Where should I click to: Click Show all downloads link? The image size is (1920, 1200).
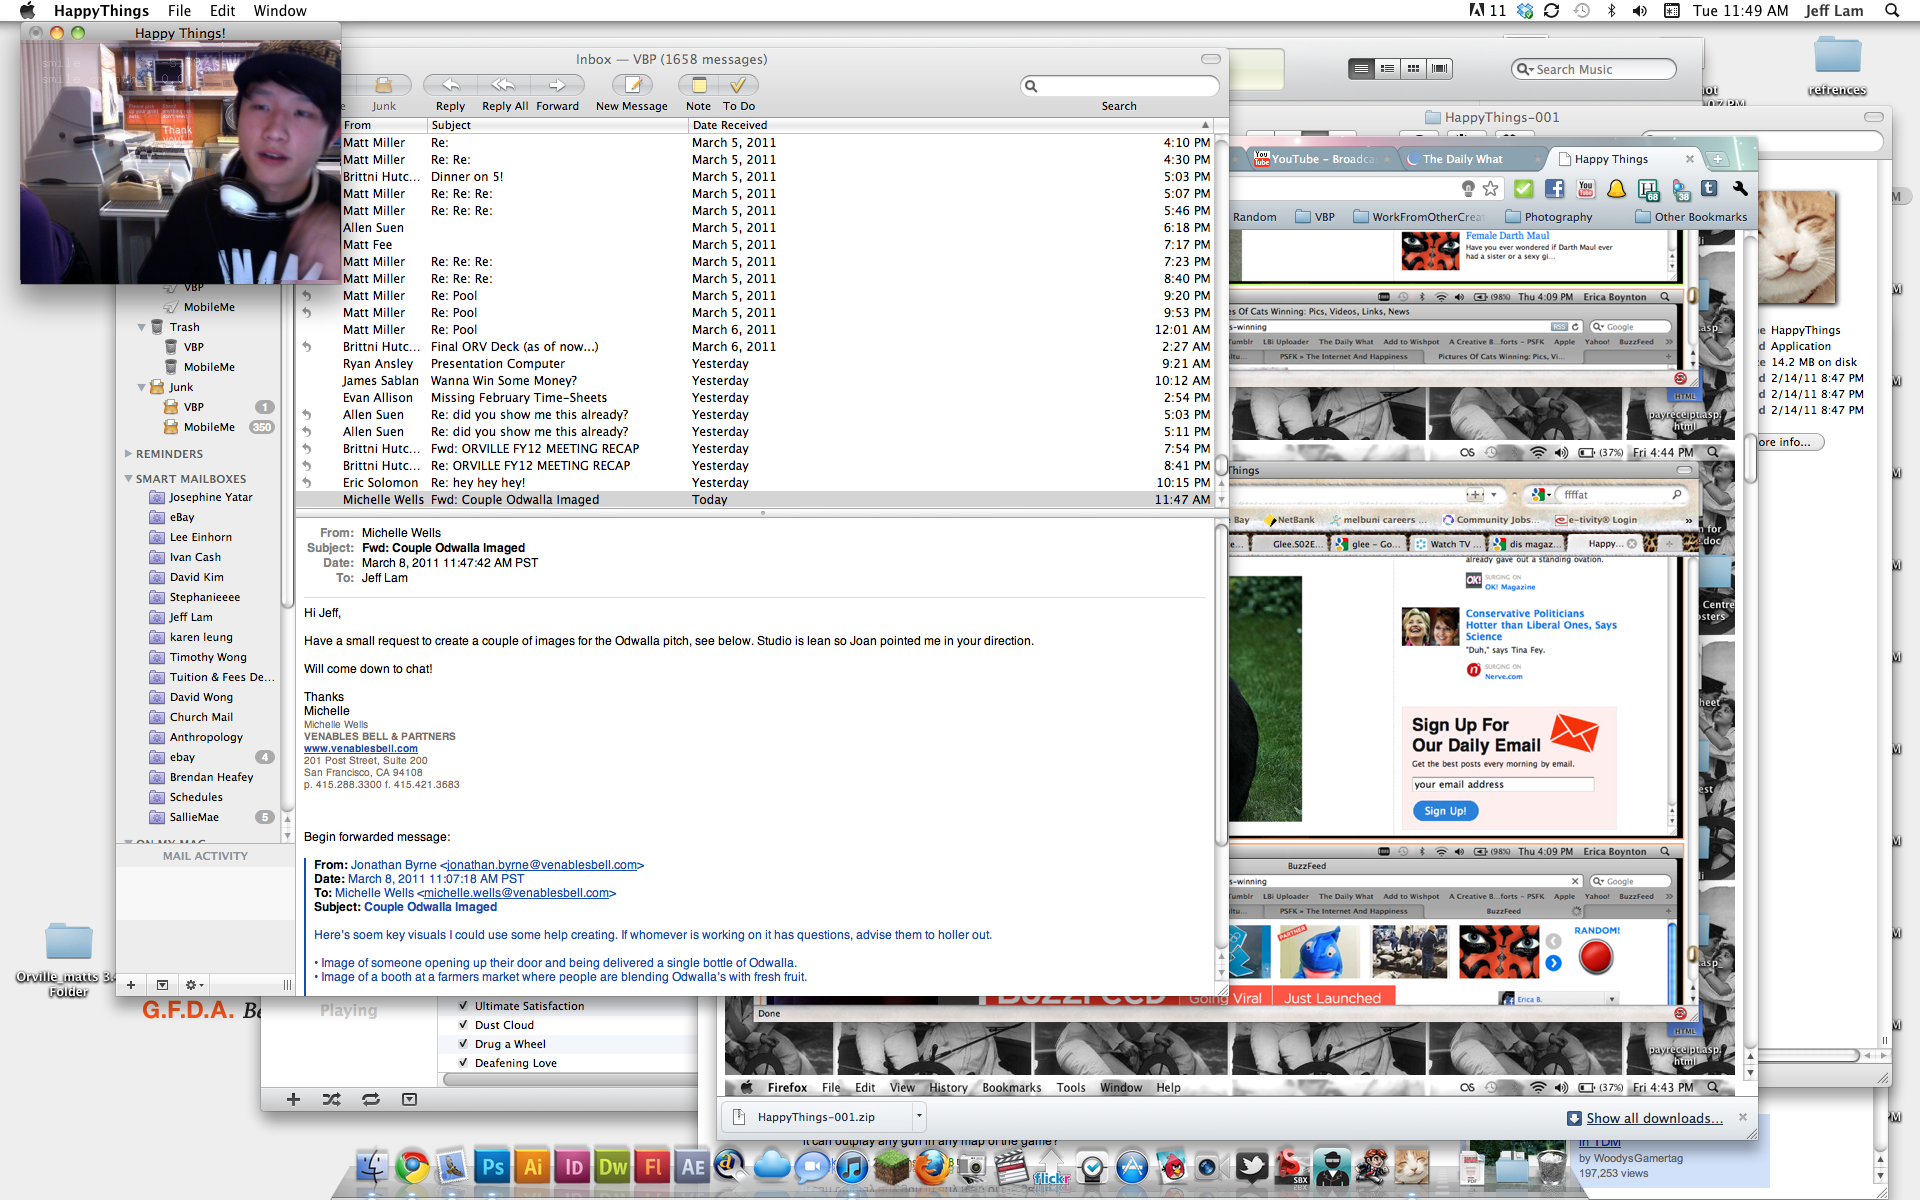[1654, 1118]
